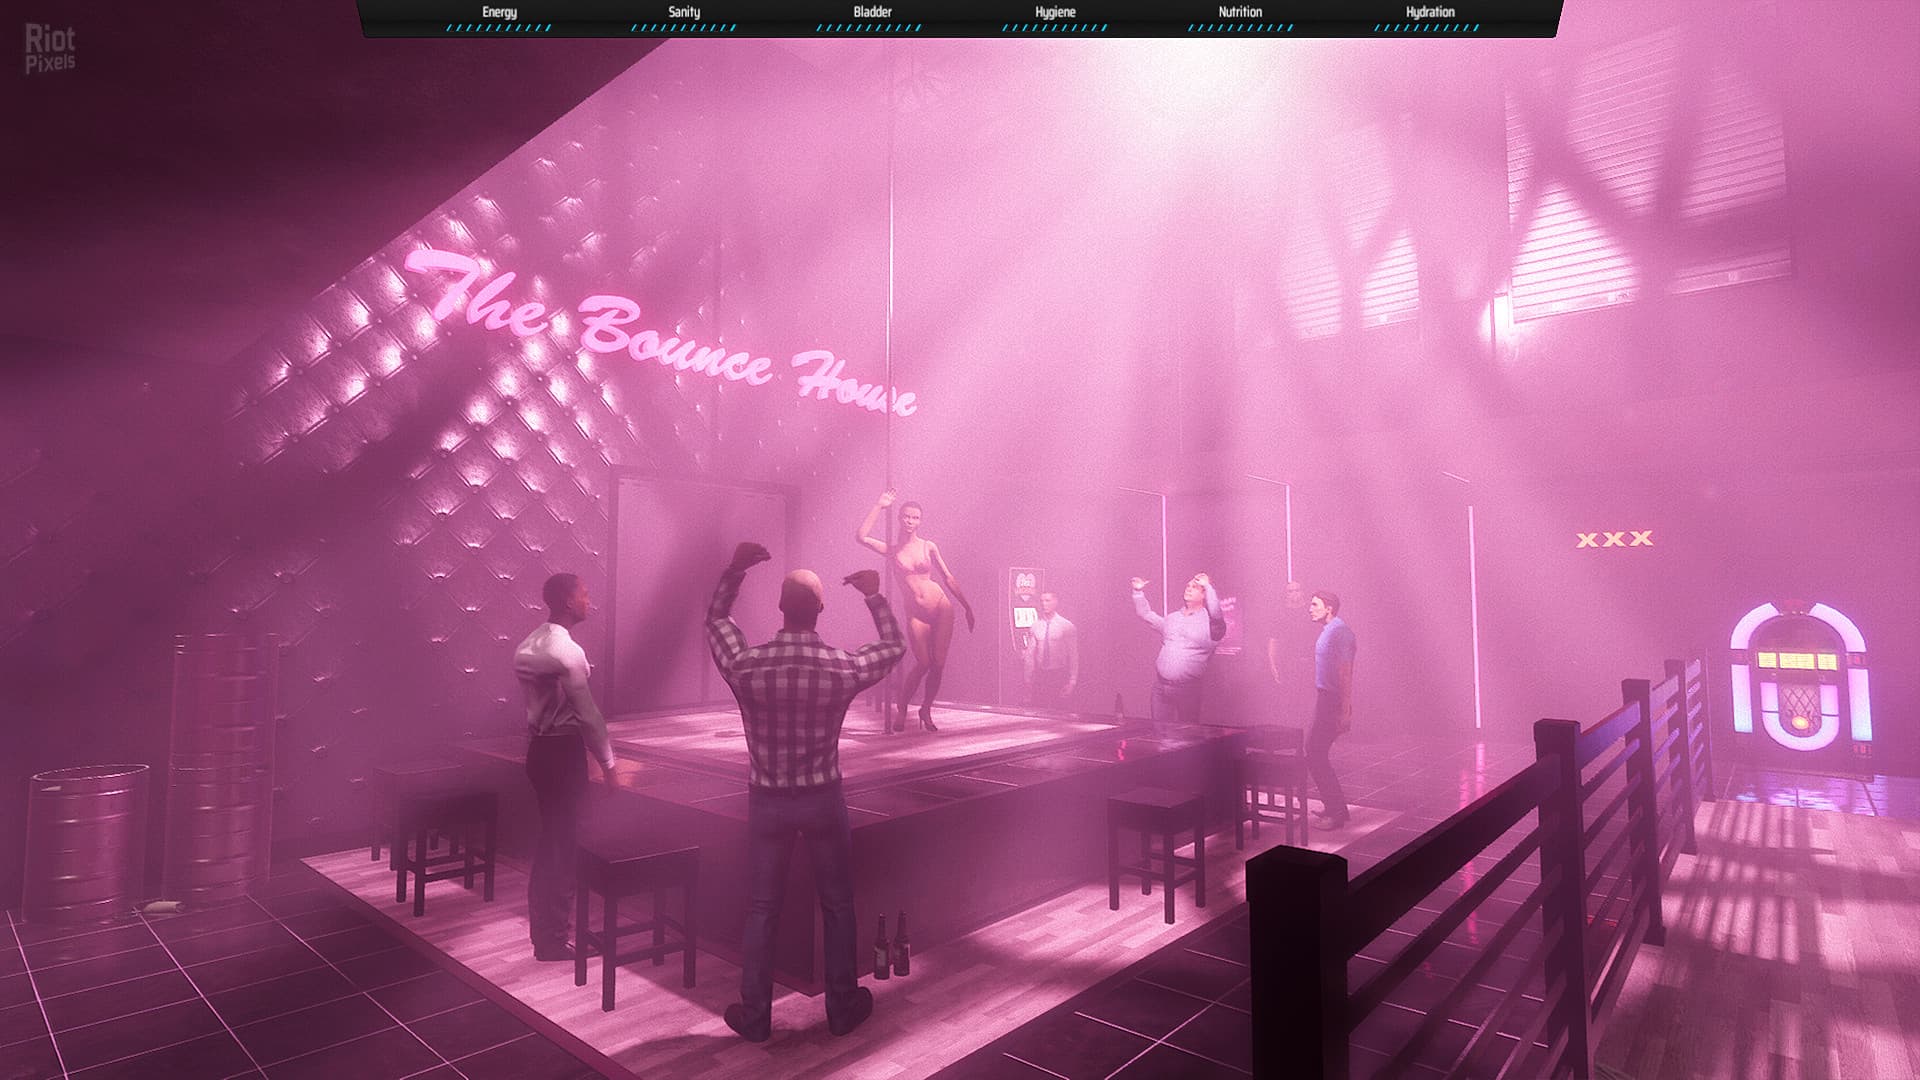1920x1080 pixels.
Task: Click the Energy meter bar
Action: coord(499,28)
